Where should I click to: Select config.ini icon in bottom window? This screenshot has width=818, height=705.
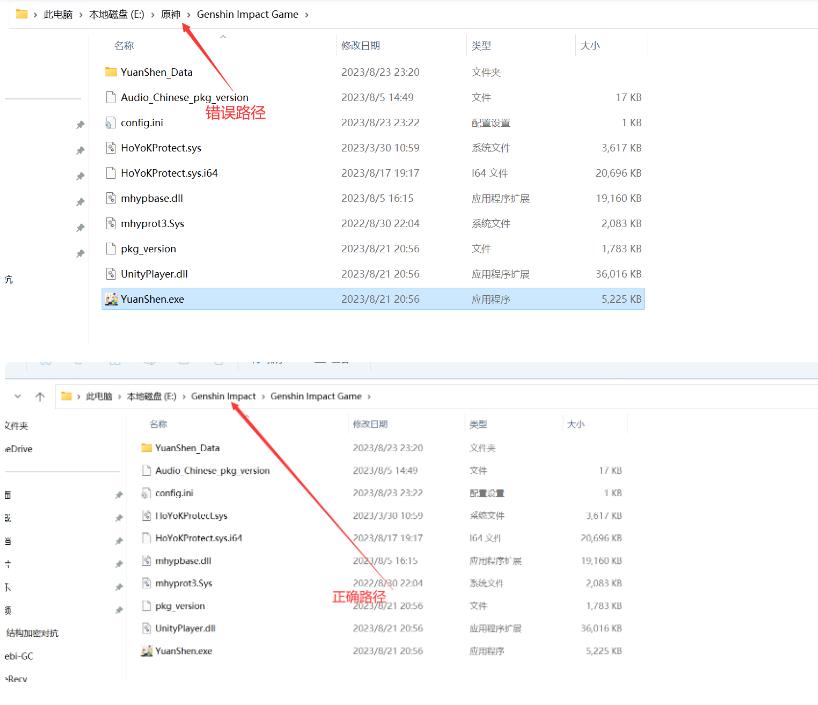pyautogui.click(x=147, y=493)
